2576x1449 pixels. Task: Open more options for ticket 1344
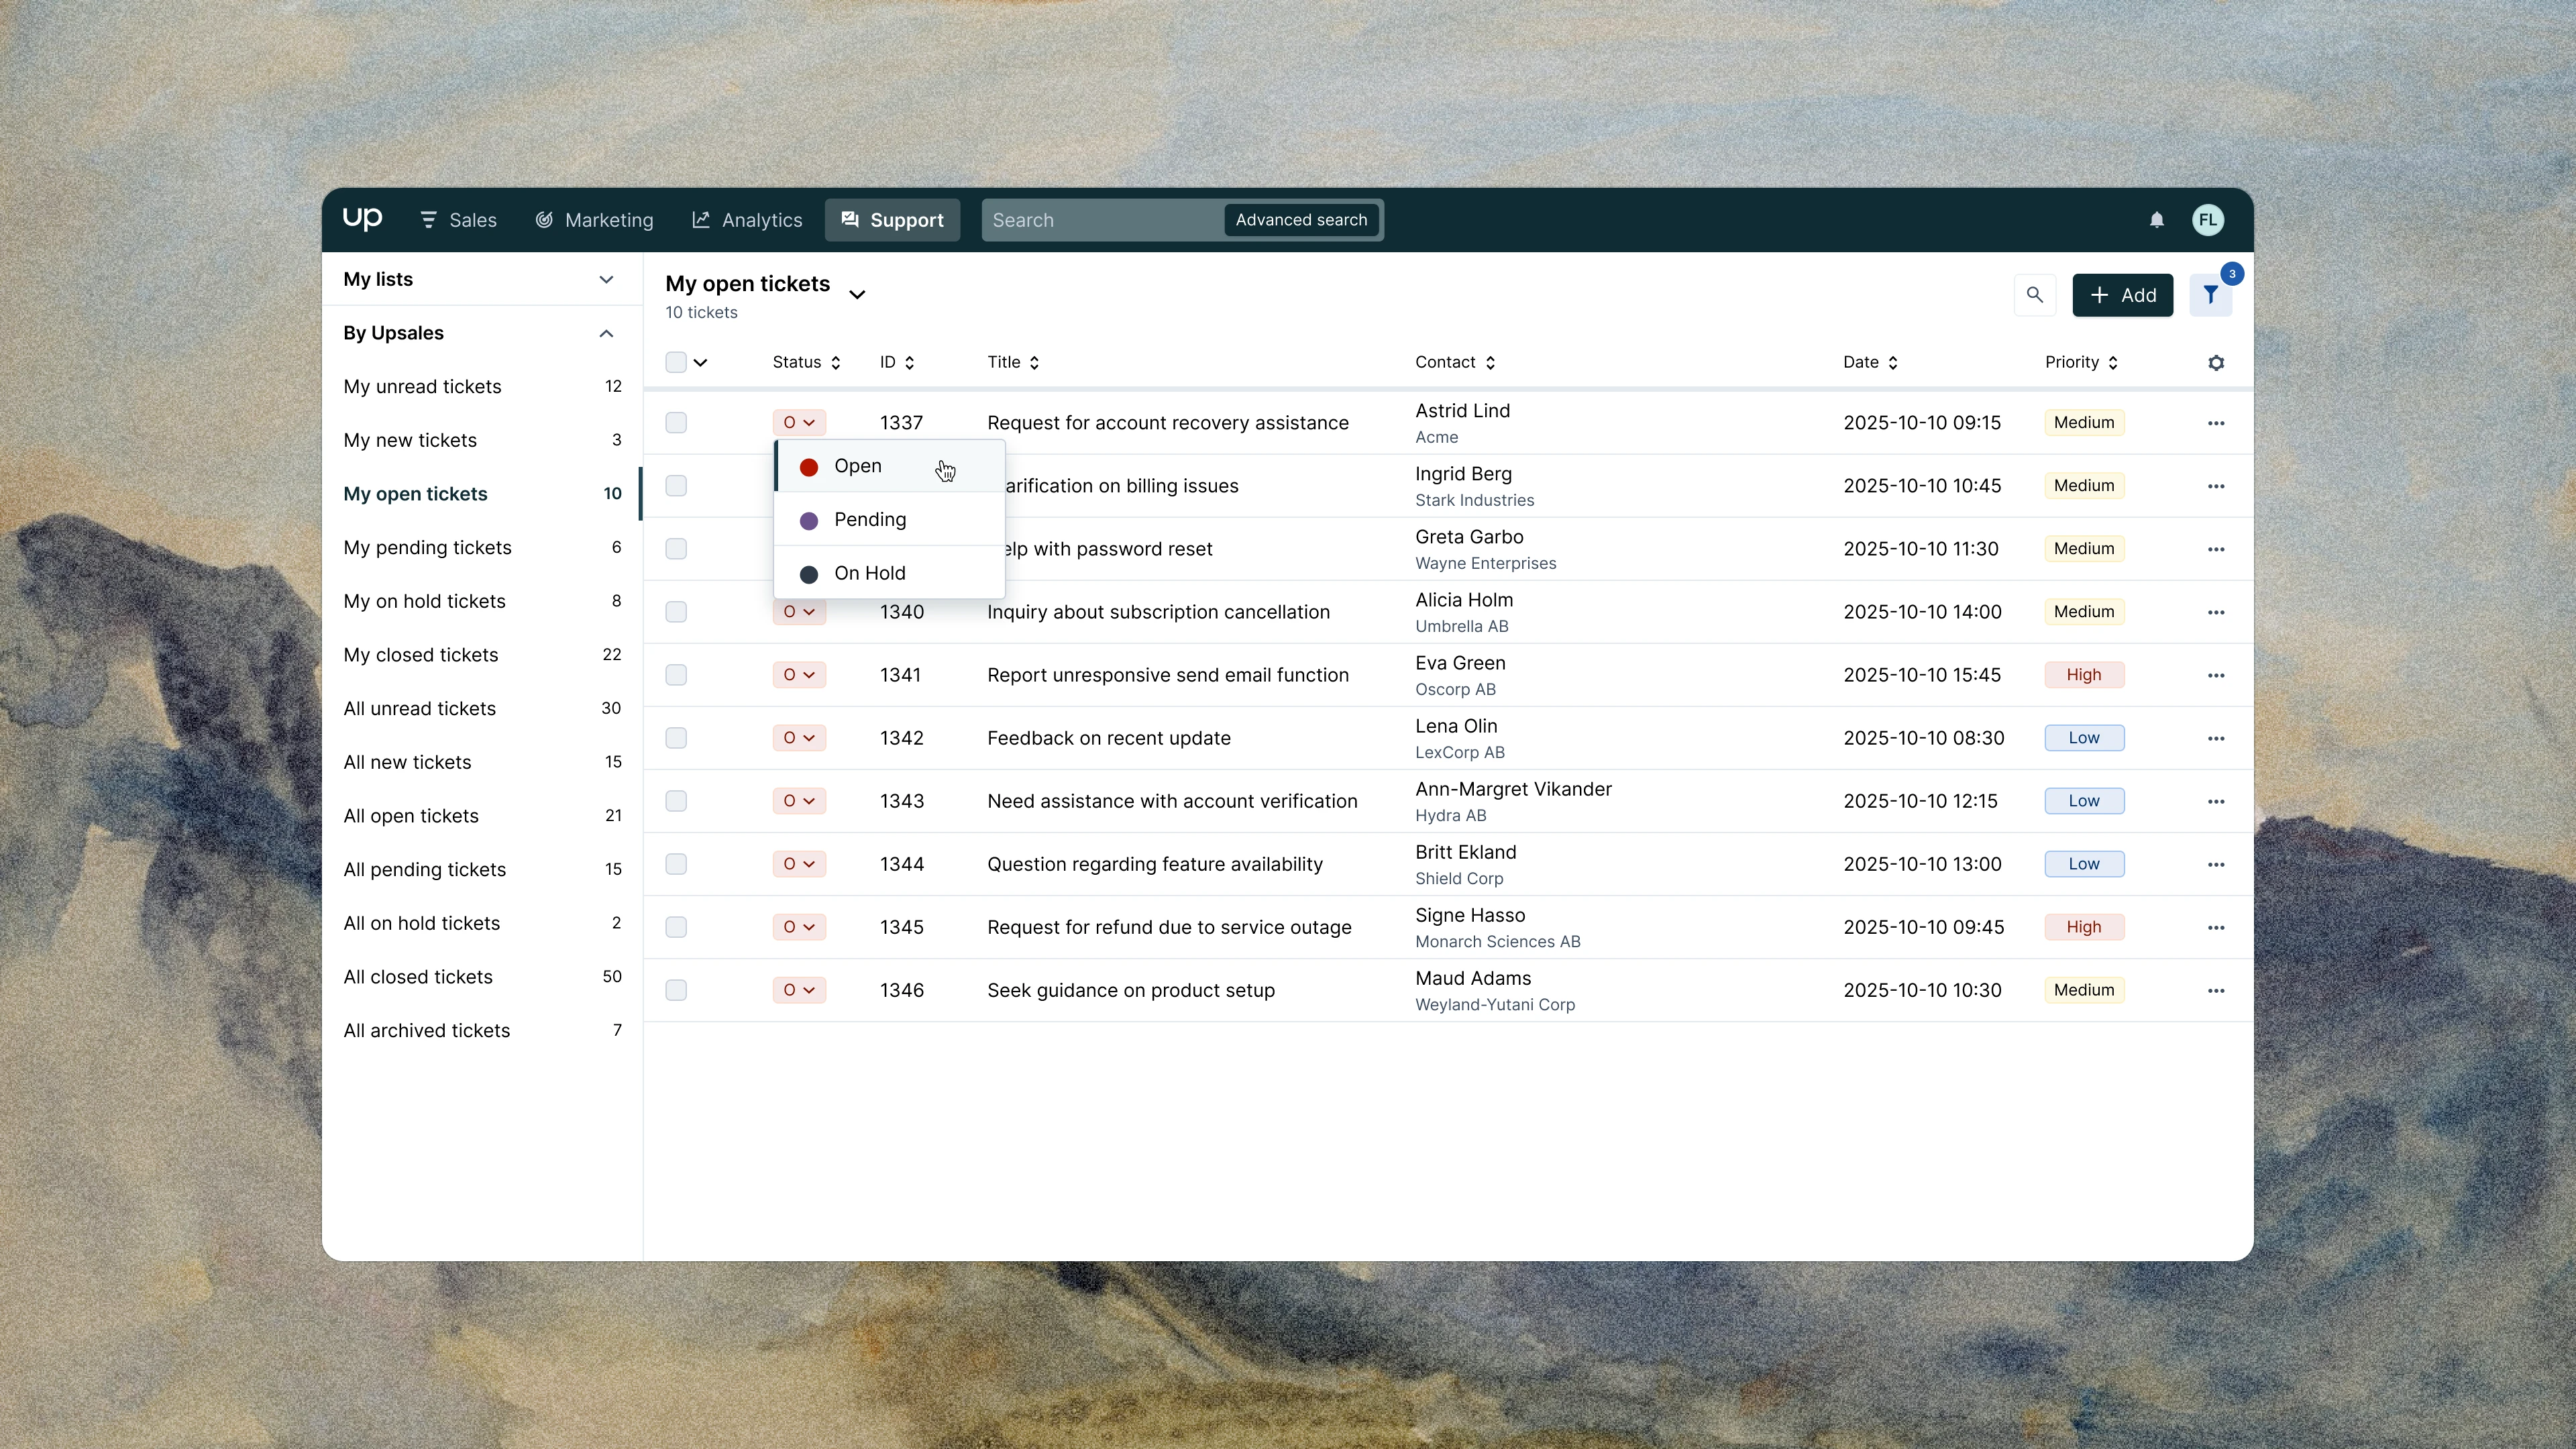pyautogui.click(x=2216, y=864)
